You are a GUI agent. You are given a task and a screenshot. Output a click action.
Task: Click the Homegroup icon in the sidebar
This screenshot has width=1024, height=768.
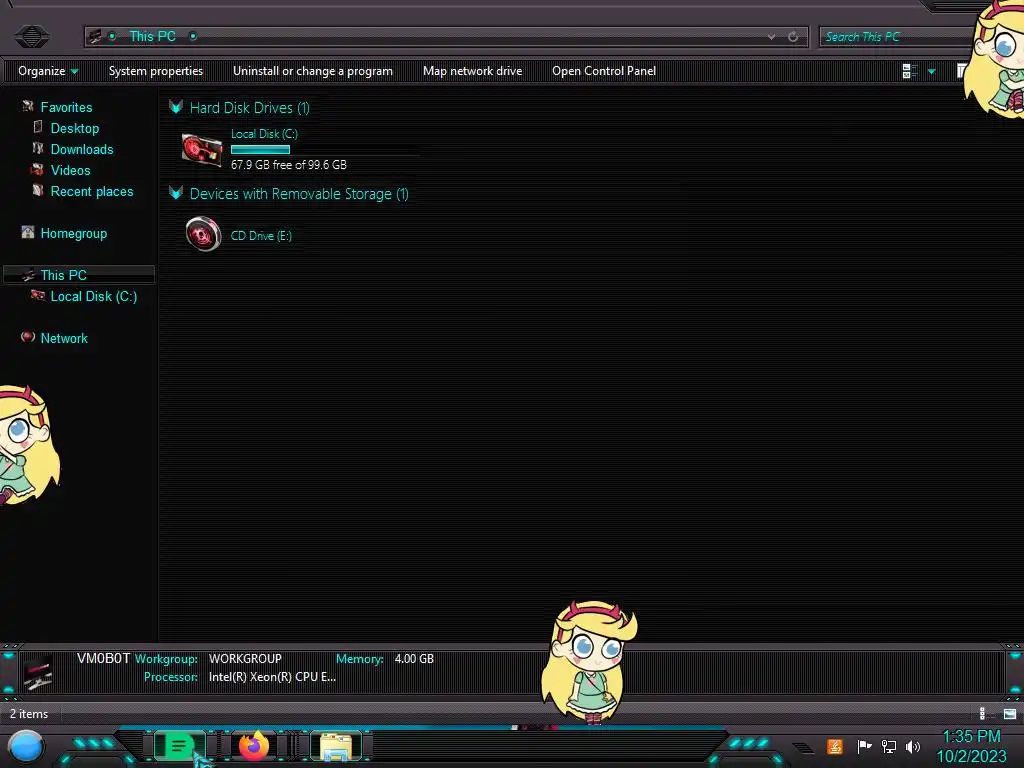pos(27,232)
